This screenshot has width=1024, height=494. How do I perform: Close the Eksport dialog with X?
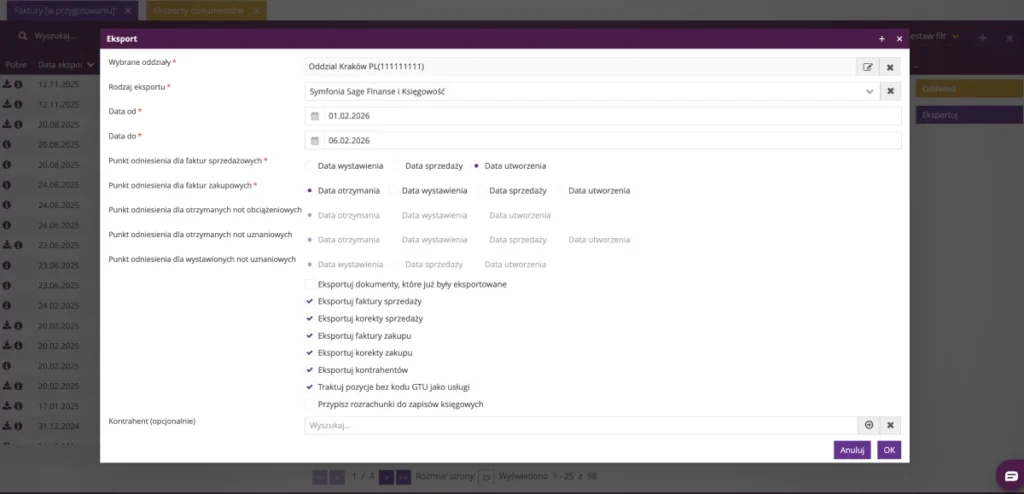[x=899, y=39]
